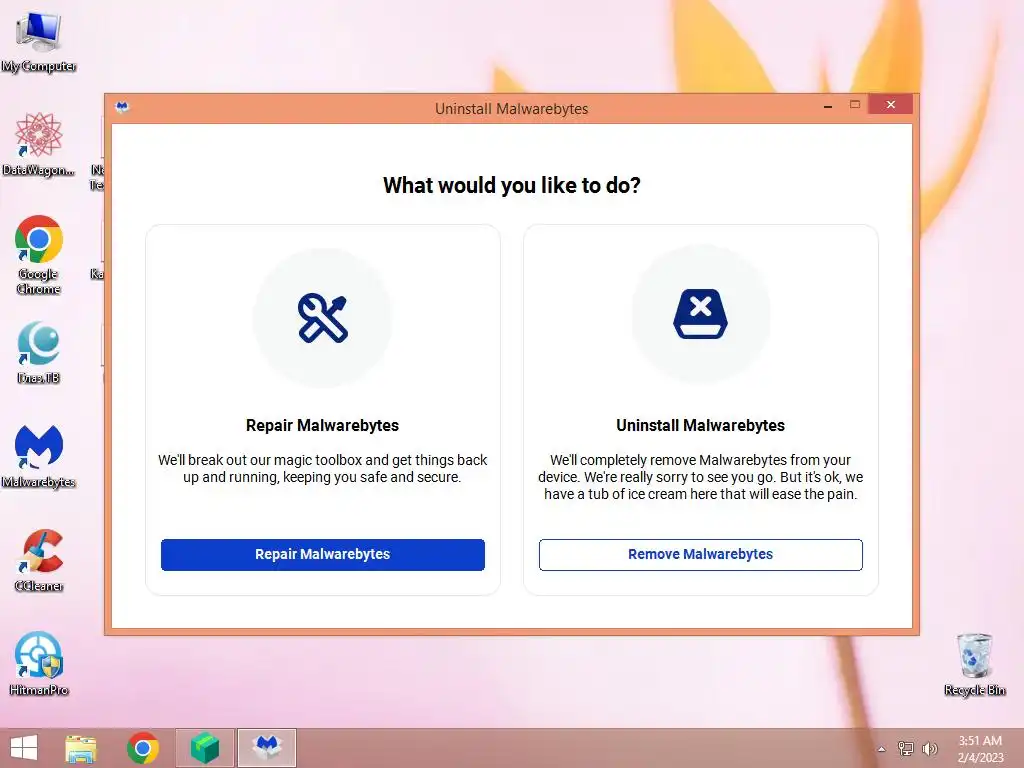Select the CCleaner desktop shortcut
Screen dimensions: 1024x768
(x=39, y=561)
